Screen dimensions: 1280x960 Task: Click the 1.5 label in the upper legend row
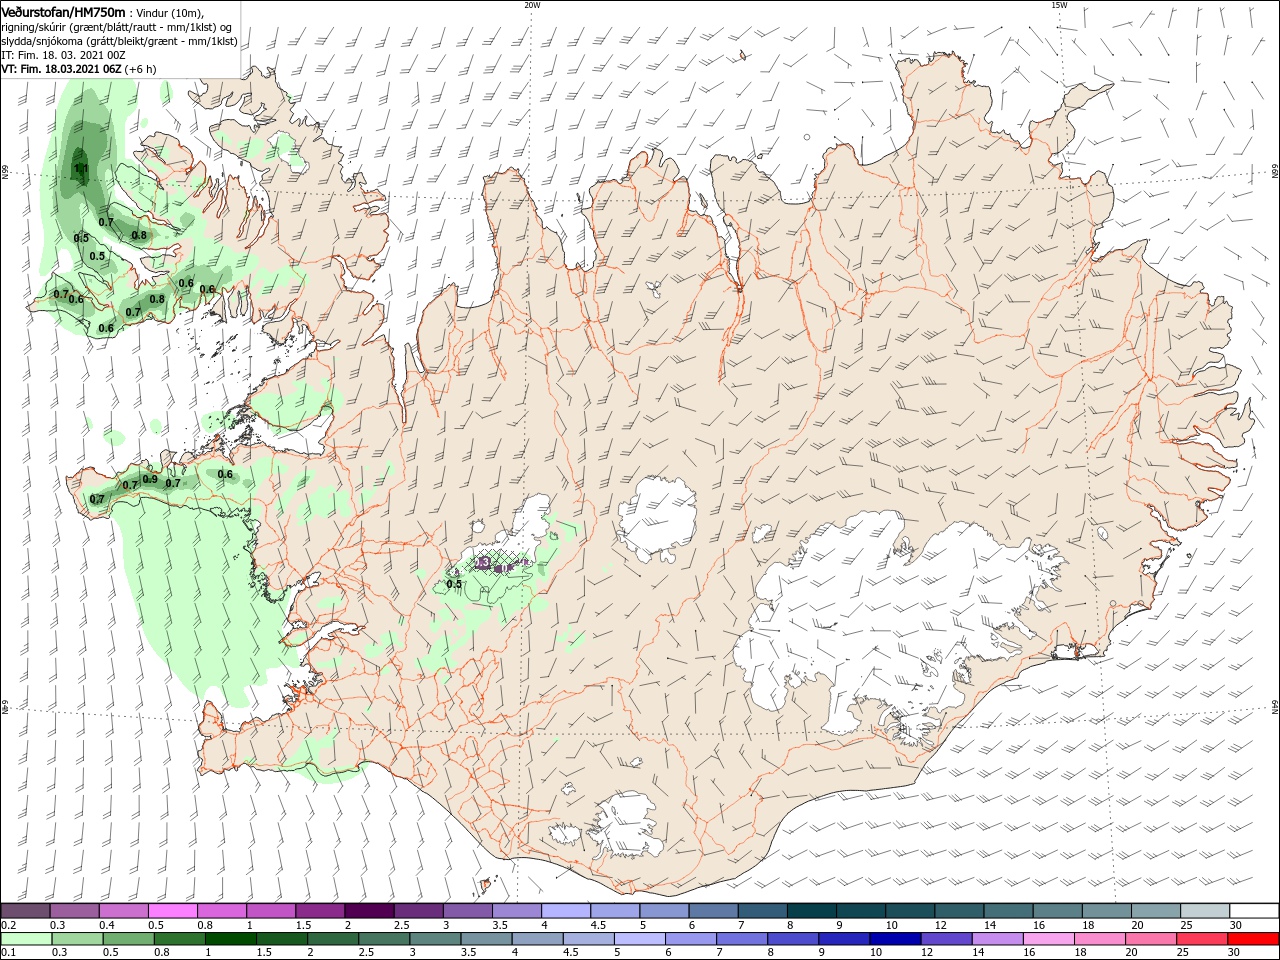(303, 926)
